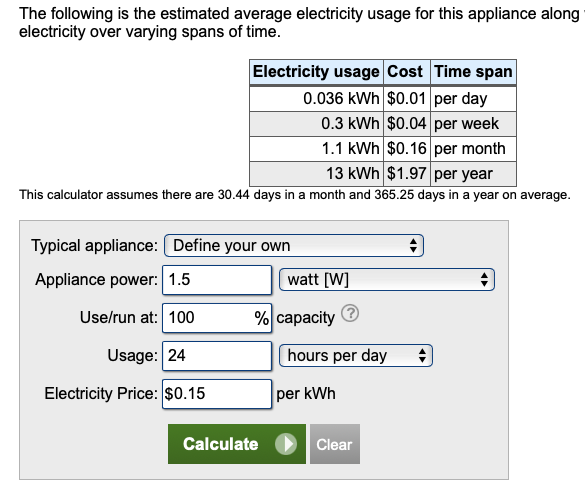This screenshot has height=486, width=585.
Task: Click the green Calculate button
Action: [237, 444]
